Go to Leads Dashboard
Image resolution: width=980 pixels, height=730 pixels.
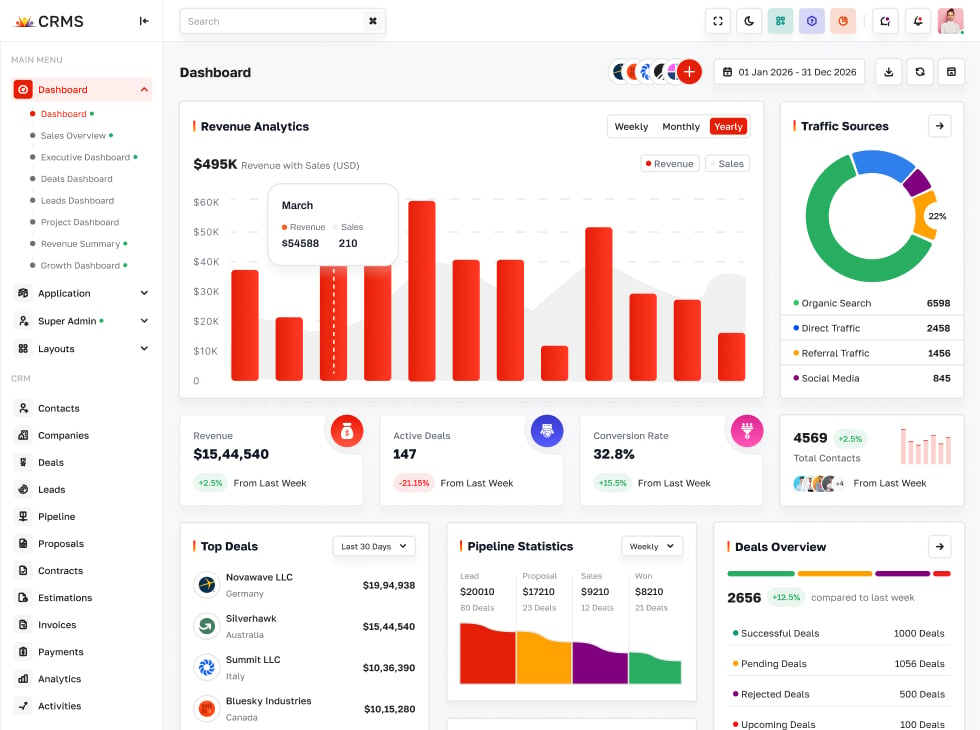(x=78, y=201)
